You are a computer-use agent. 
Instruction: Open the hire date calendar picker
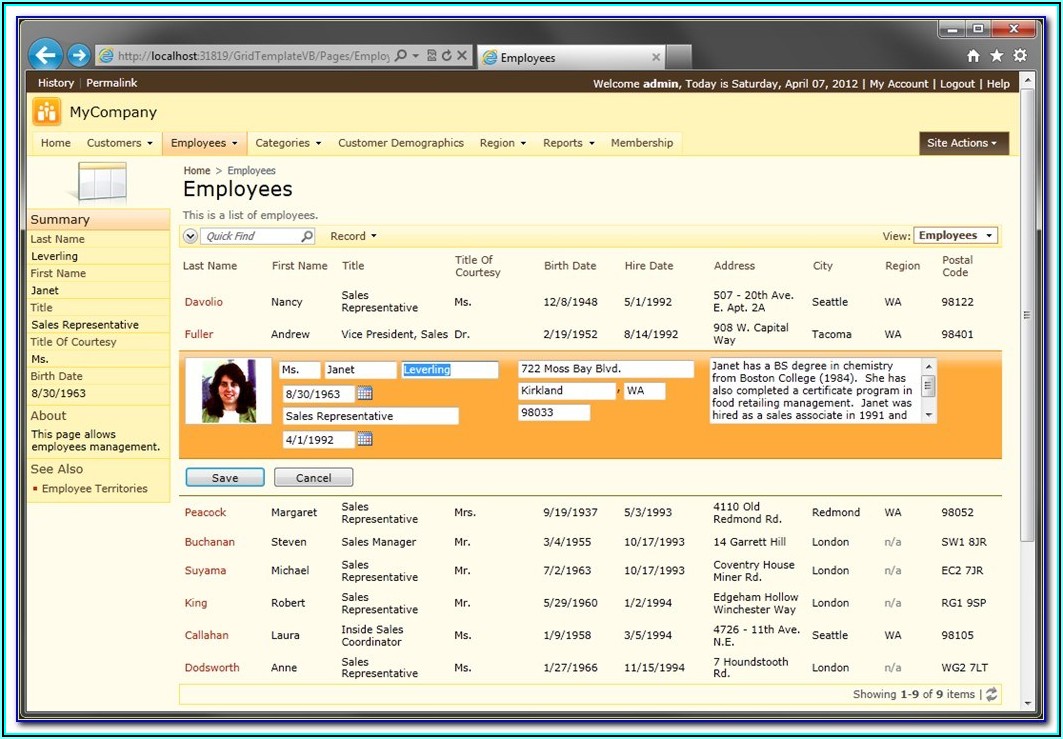click(365, 439)
